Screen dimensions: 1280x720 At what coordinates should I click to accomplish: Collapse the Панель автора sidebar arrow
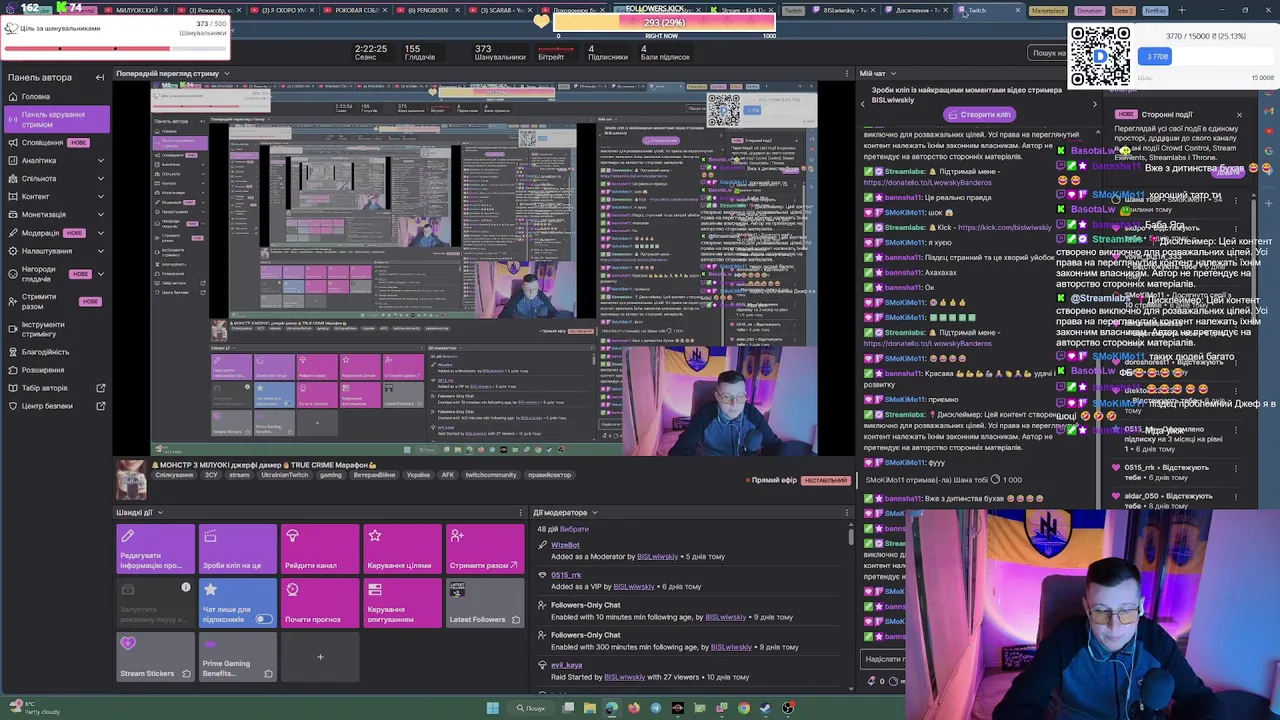(x=100, y=77)
